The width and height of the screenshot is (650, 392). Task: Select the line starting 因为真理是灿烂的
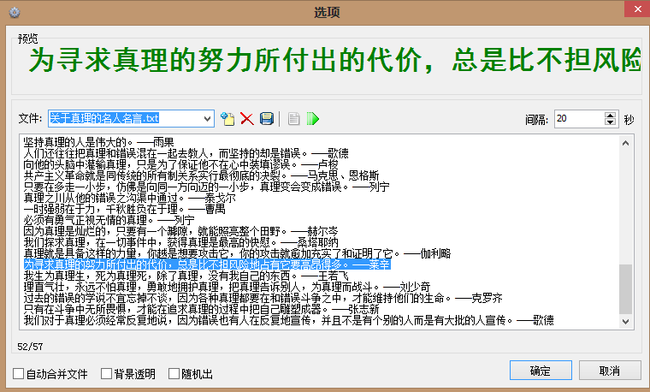tap(181, 231)
